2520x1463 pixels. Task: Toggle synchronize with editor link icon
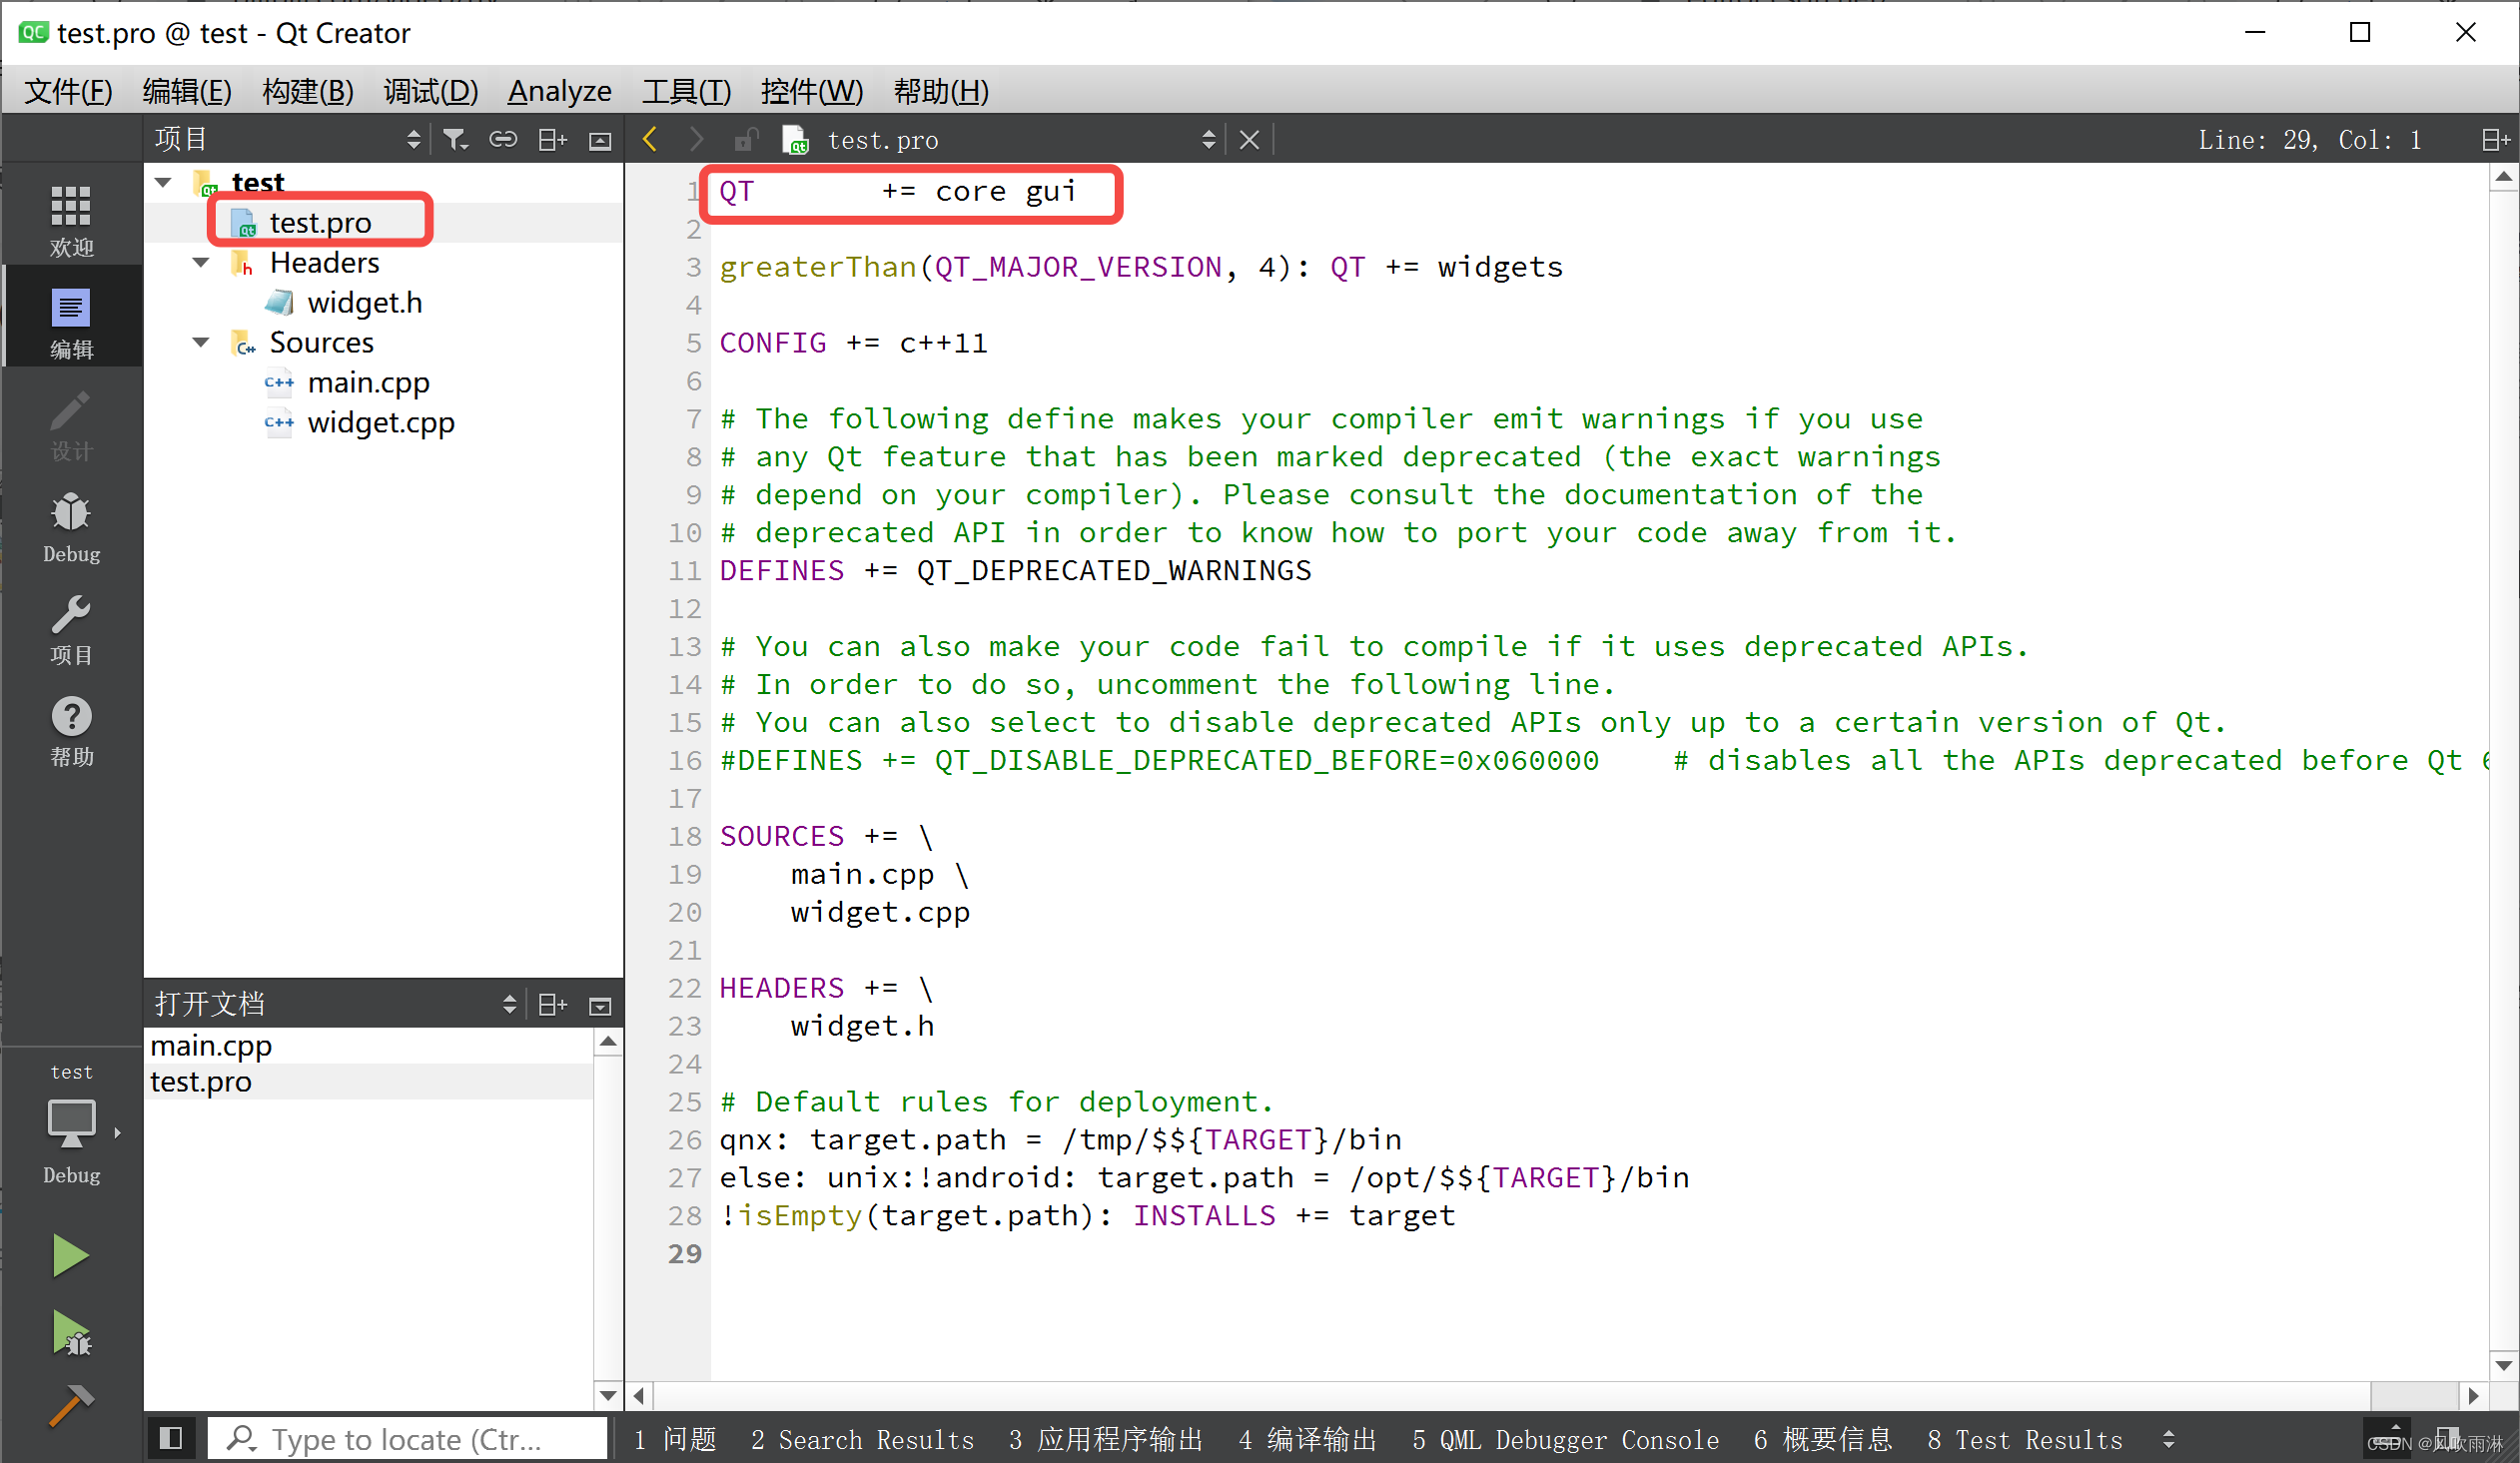[x=503, y=140]
